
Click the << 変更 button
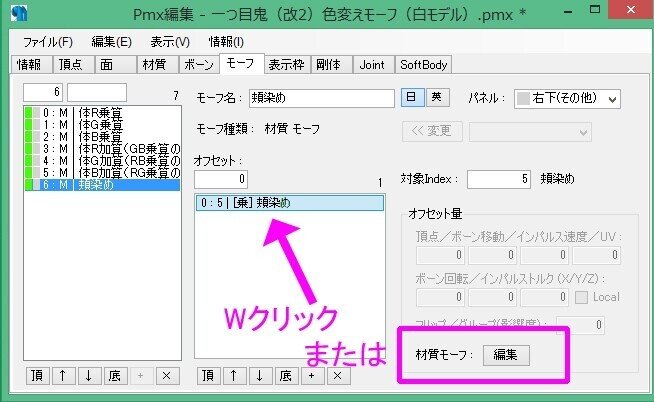click(x=432, y=131)
